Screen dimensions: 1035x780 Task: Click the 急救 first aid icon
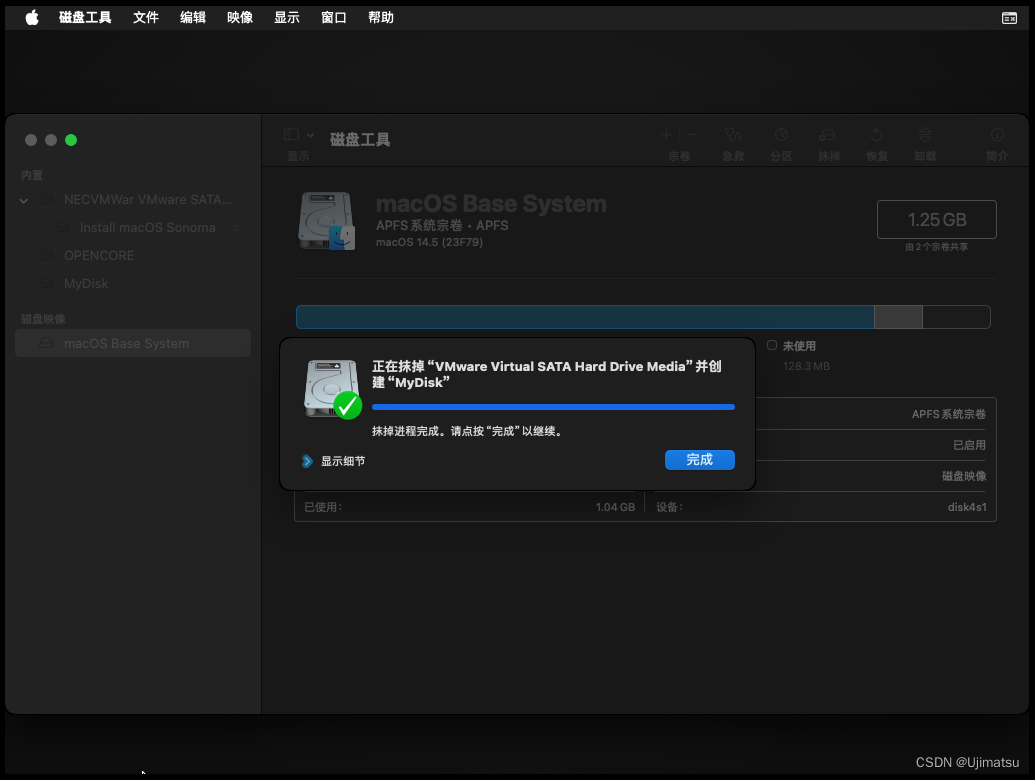tap(733, 135)
